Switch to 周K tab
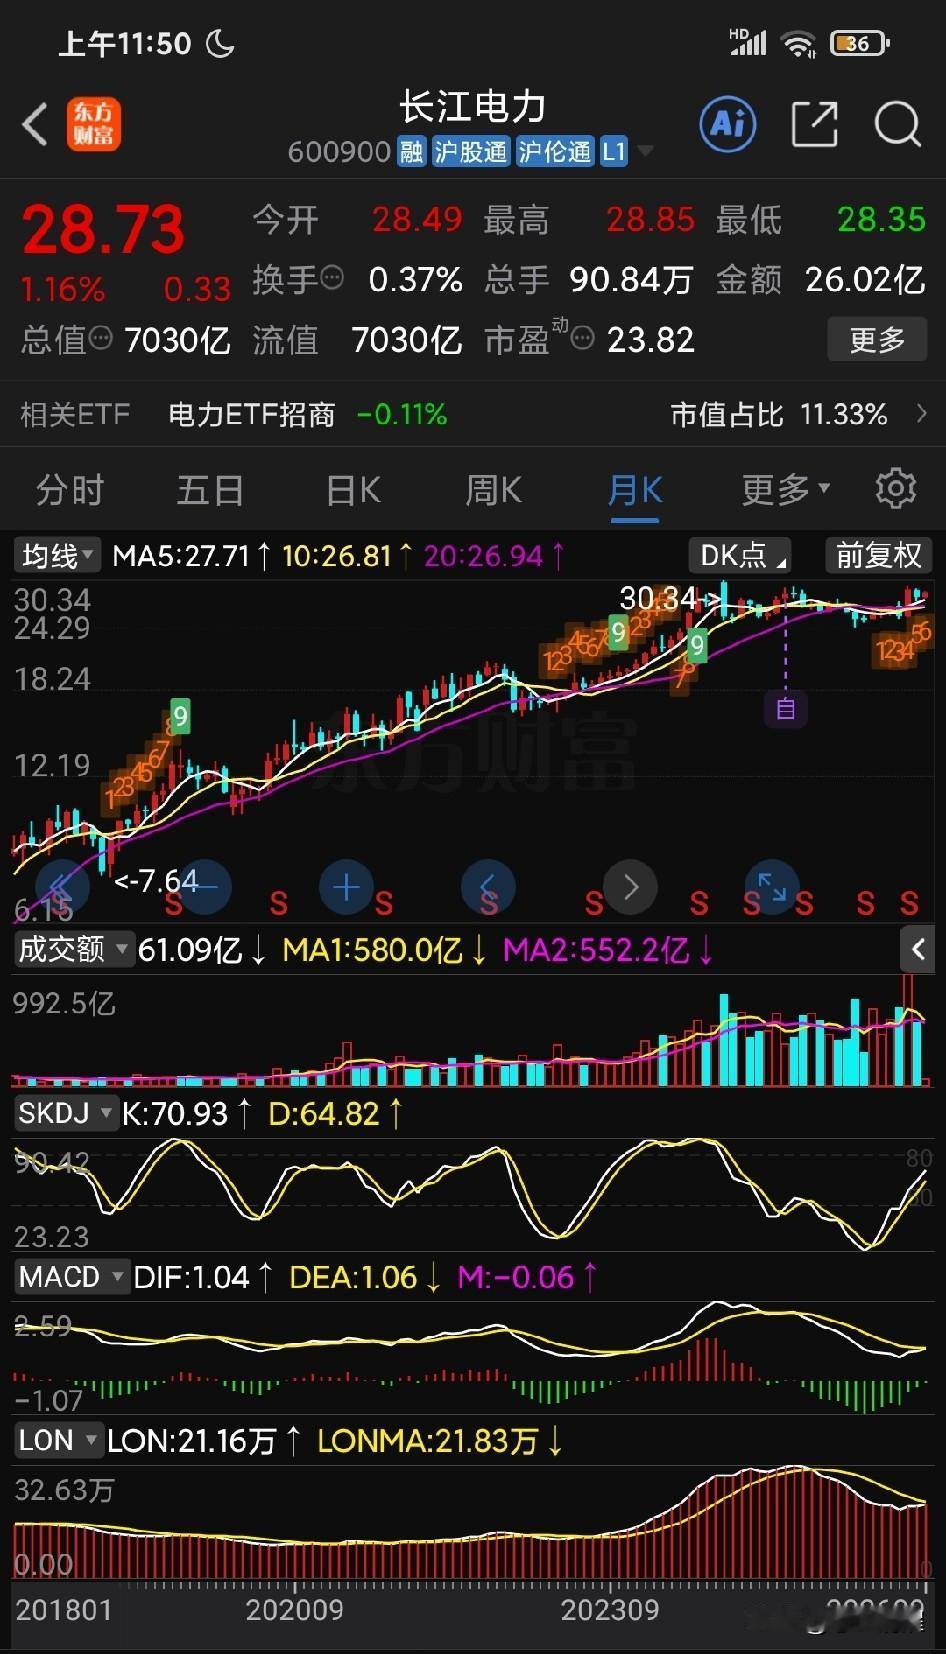The height and width of the screenshot is (1654, 946). [494, 490]
